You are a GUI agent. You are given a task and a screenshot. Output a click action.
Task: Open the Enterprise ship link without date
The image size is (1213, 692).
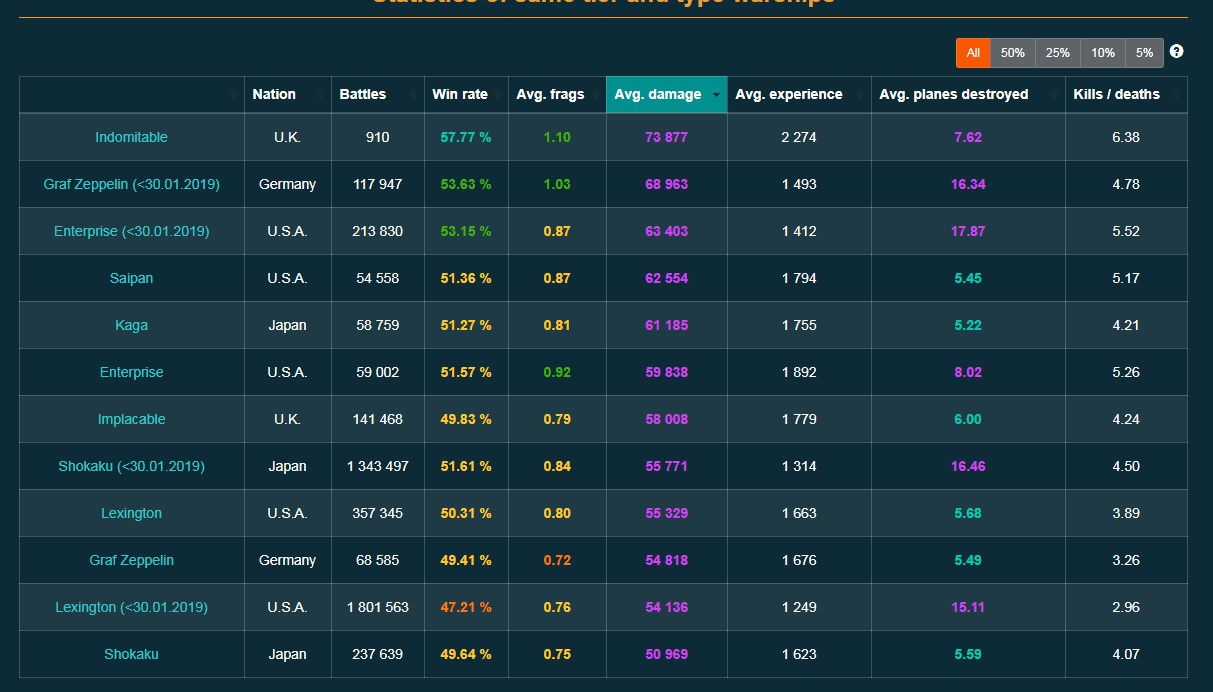click(x=131, y=372)
